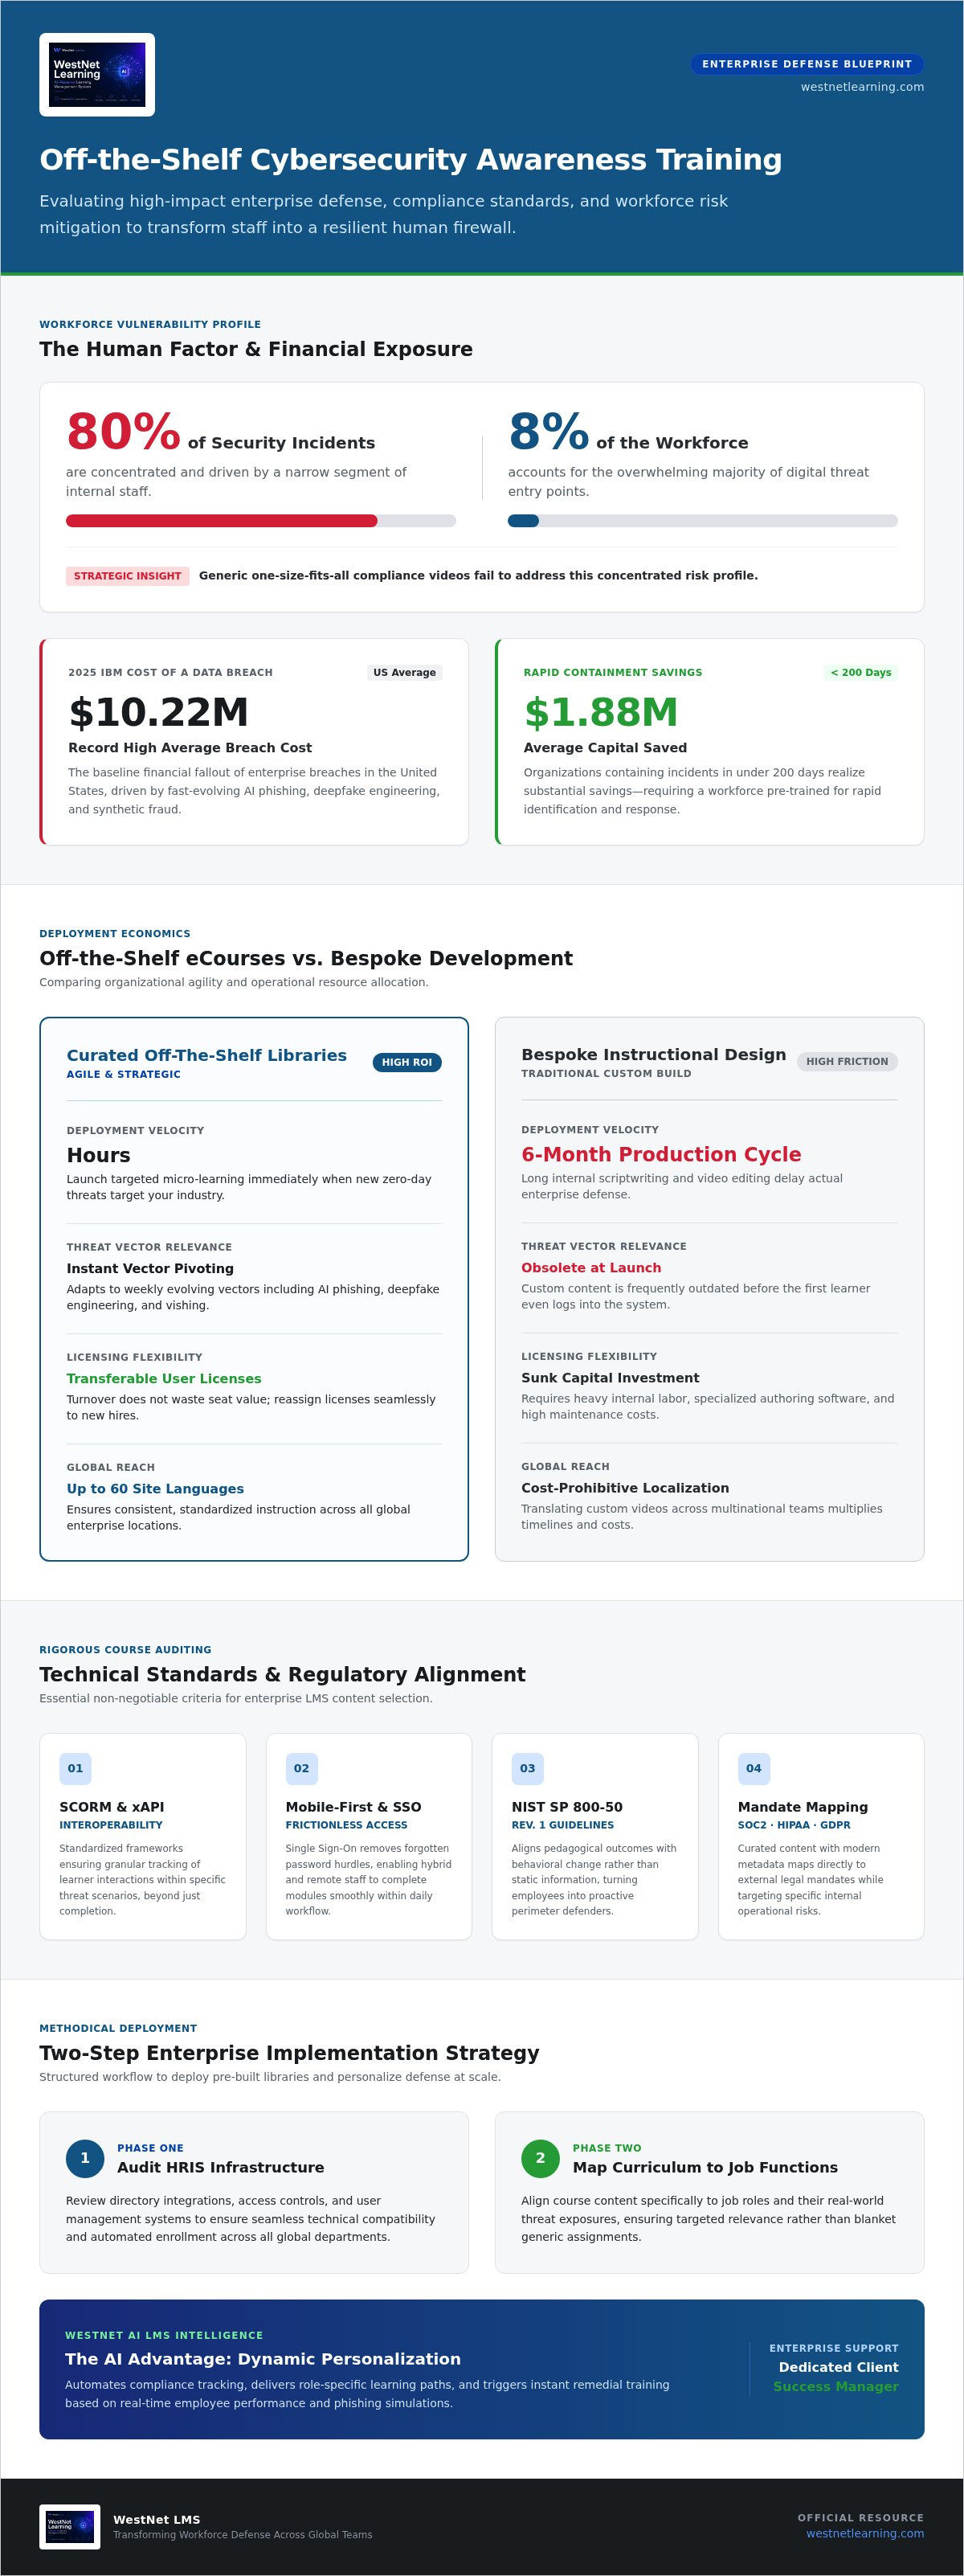Click the < 200 Days tag

click(x=860, y=672)
